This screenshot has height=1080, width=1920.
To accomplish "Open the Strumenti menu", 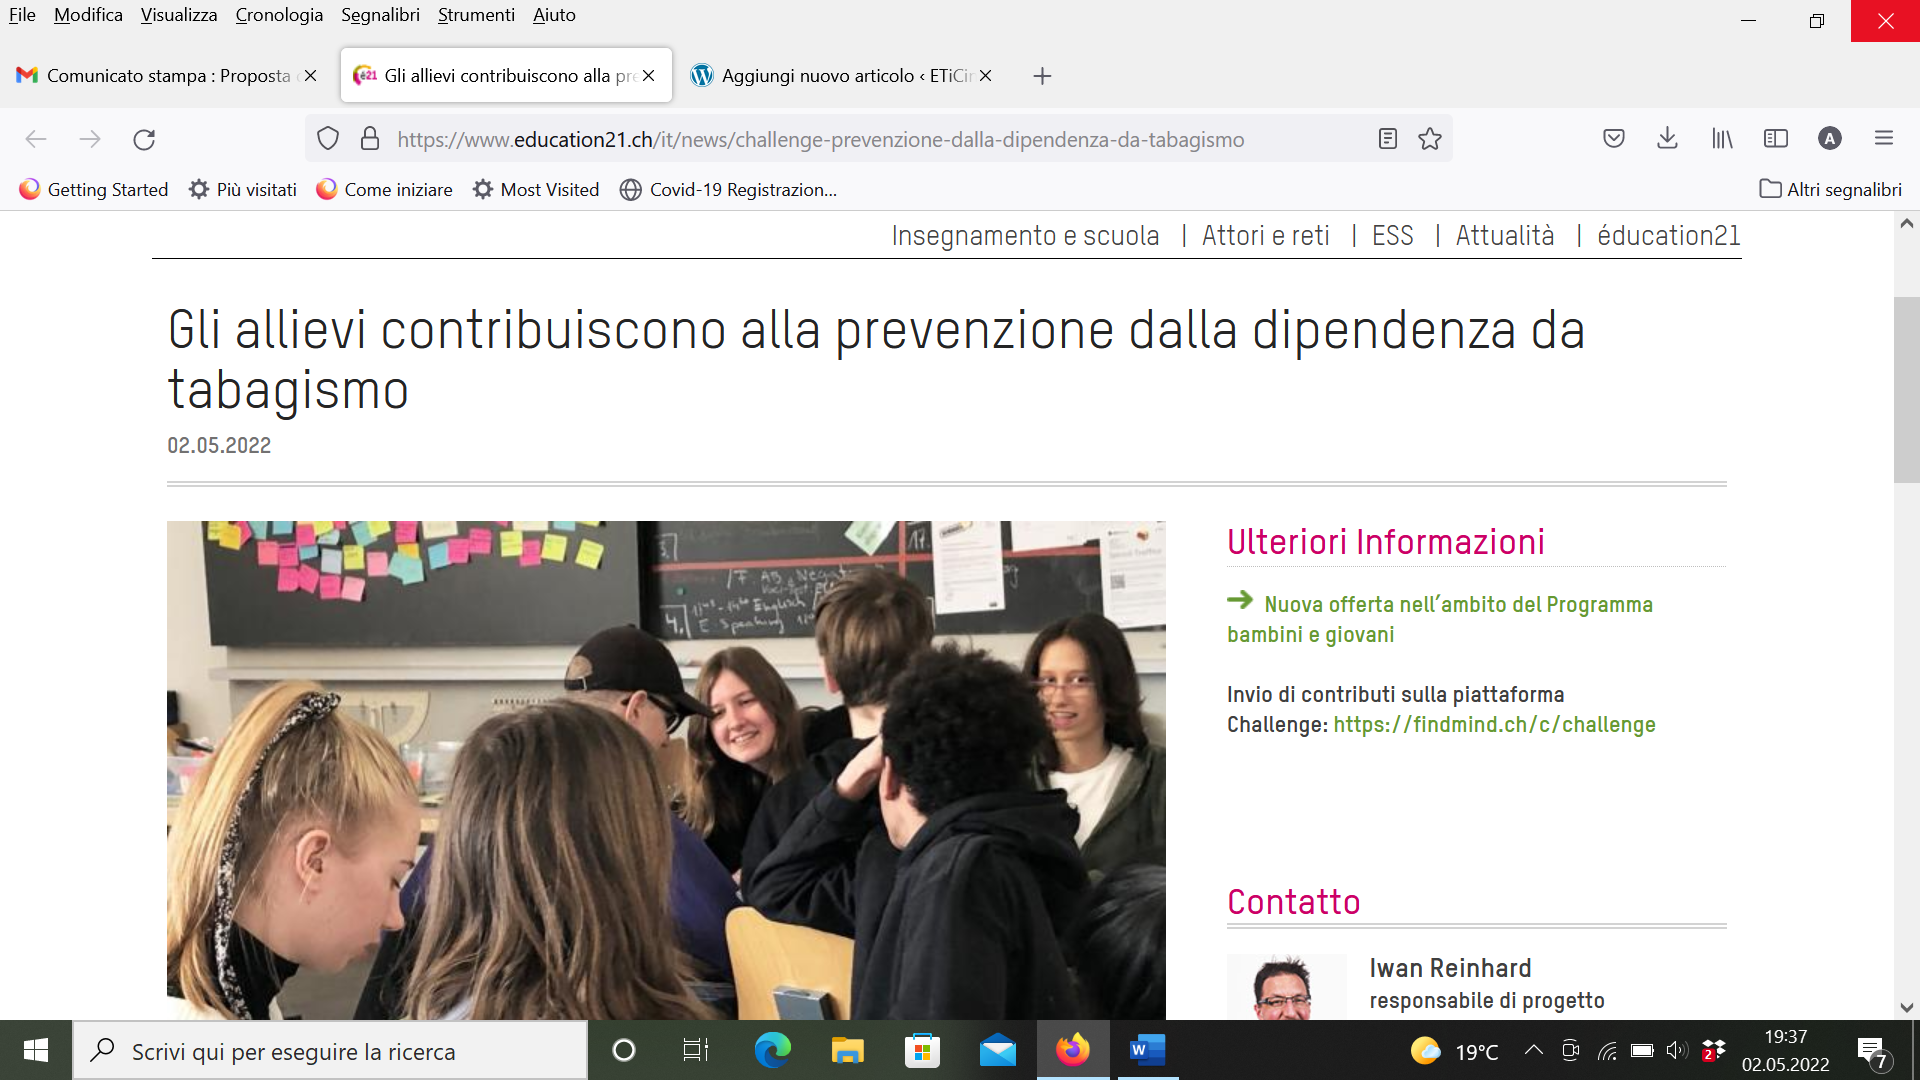I will coord(476,15).
